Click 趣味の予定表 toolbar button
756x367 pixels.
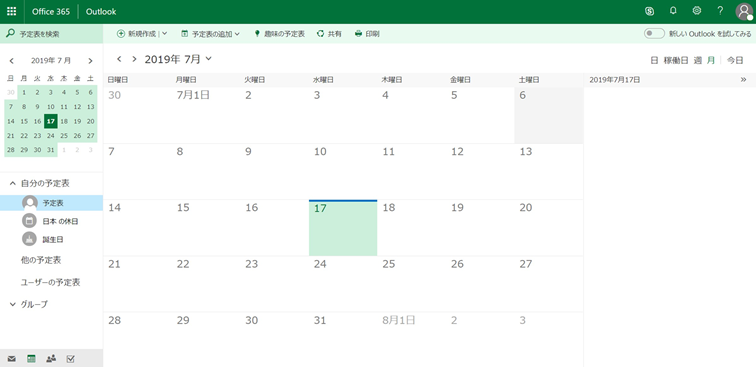pyautogui.click(x=280, y=34)
